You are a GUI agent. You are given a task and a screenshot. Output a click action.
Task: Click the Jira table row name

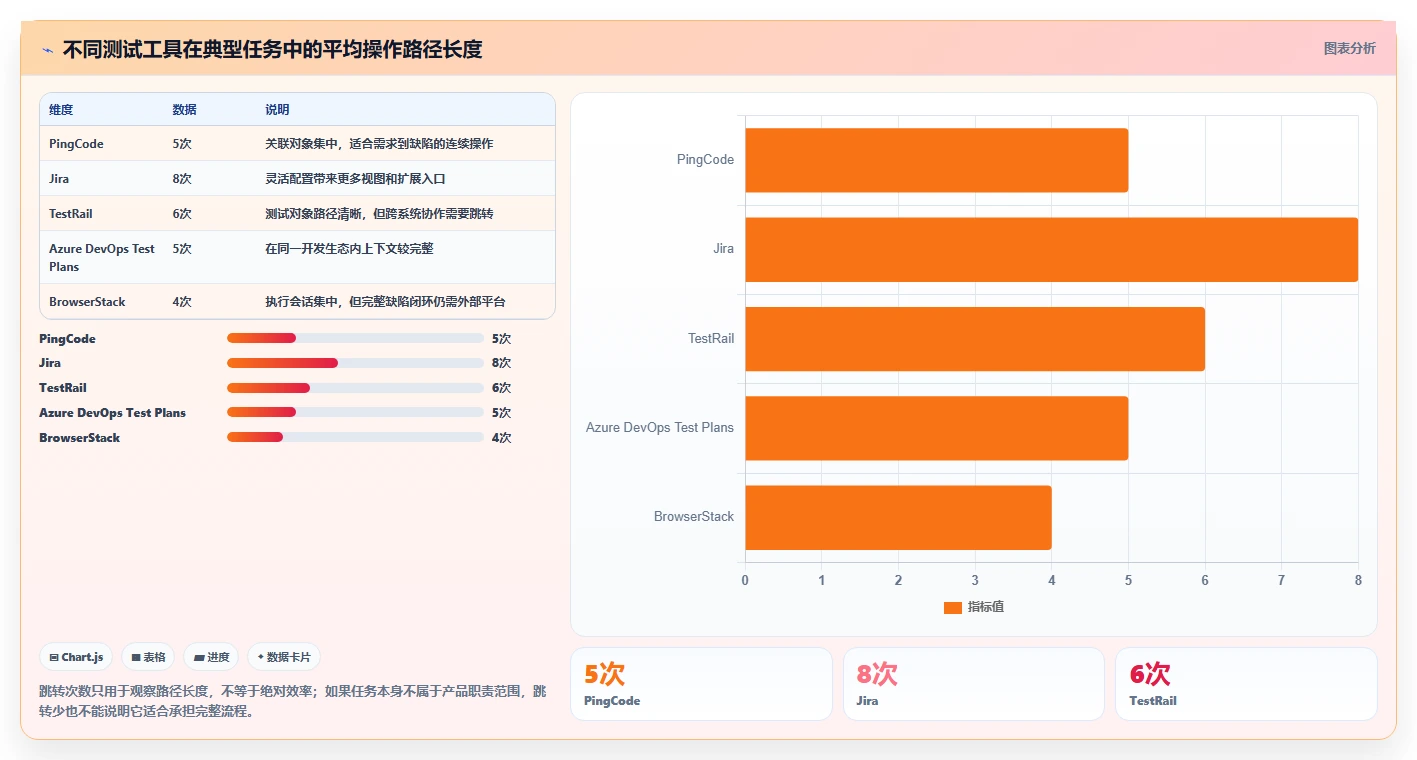point(59,179)
